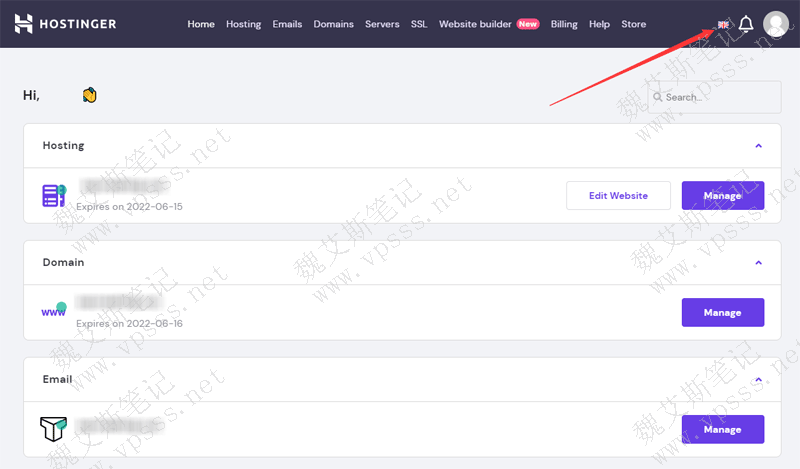This screenshot has width=800, height=469.
Task: Collapse the Hosting section
Action: point(758,146)
